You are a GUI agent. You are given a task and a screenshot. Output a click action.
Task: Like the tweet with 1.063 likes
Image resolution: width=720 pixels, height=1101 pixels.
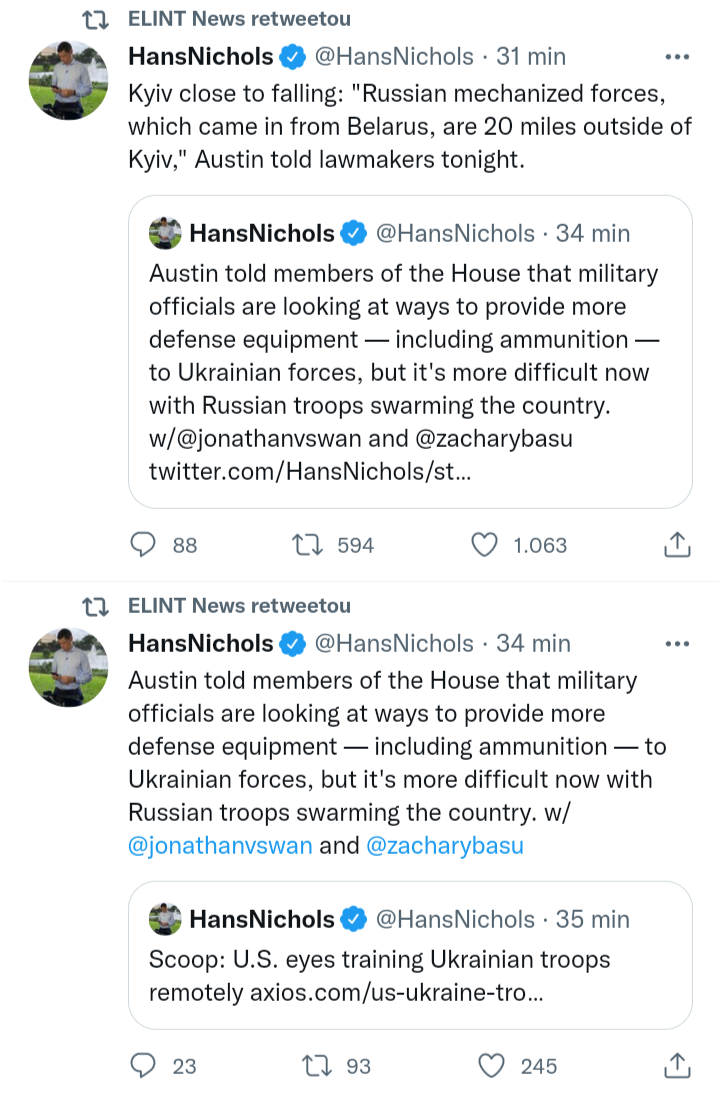[x=485, y=545]
